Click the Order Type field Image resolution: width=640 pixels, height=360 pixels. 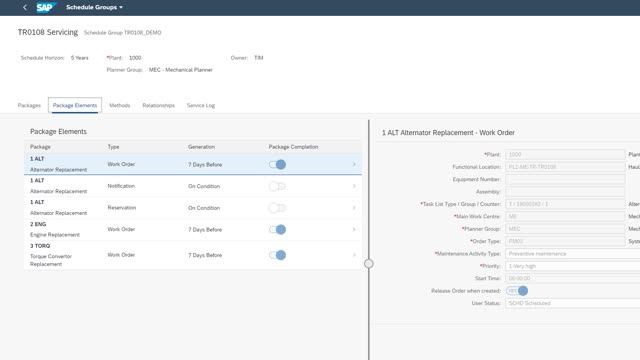coord(565,241)
